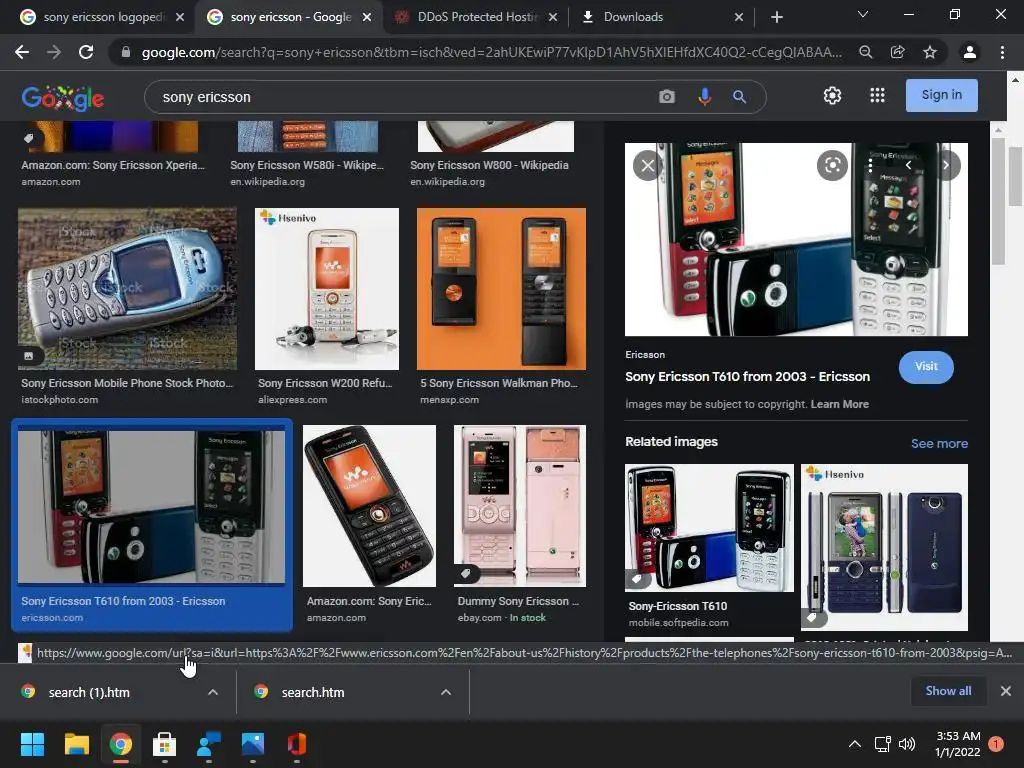
Task: Open Sony Ericsson W200 aliexpress thumbnail
Action: click(327, 289)
